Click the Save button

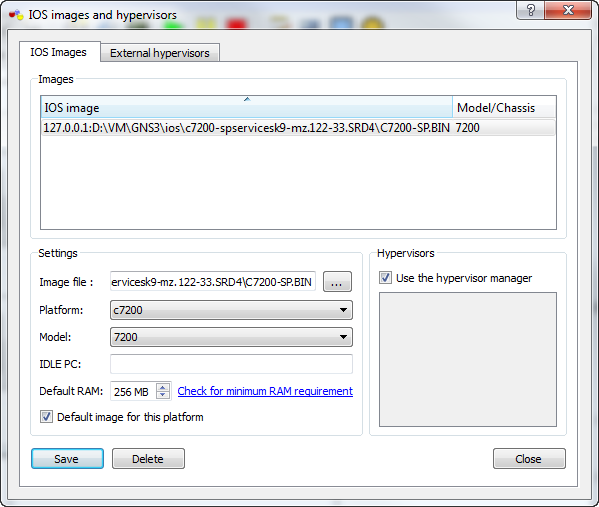click(x=67, y=458)
